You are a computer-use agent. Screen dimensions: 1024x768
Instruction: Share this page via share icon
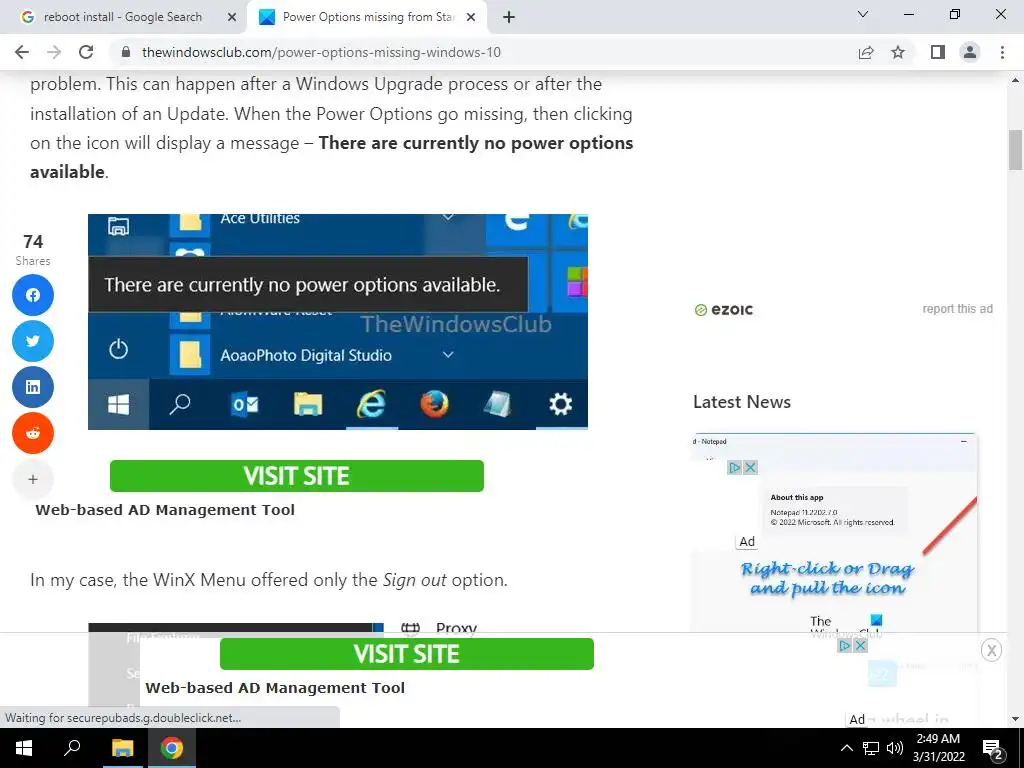click(866, 52)
